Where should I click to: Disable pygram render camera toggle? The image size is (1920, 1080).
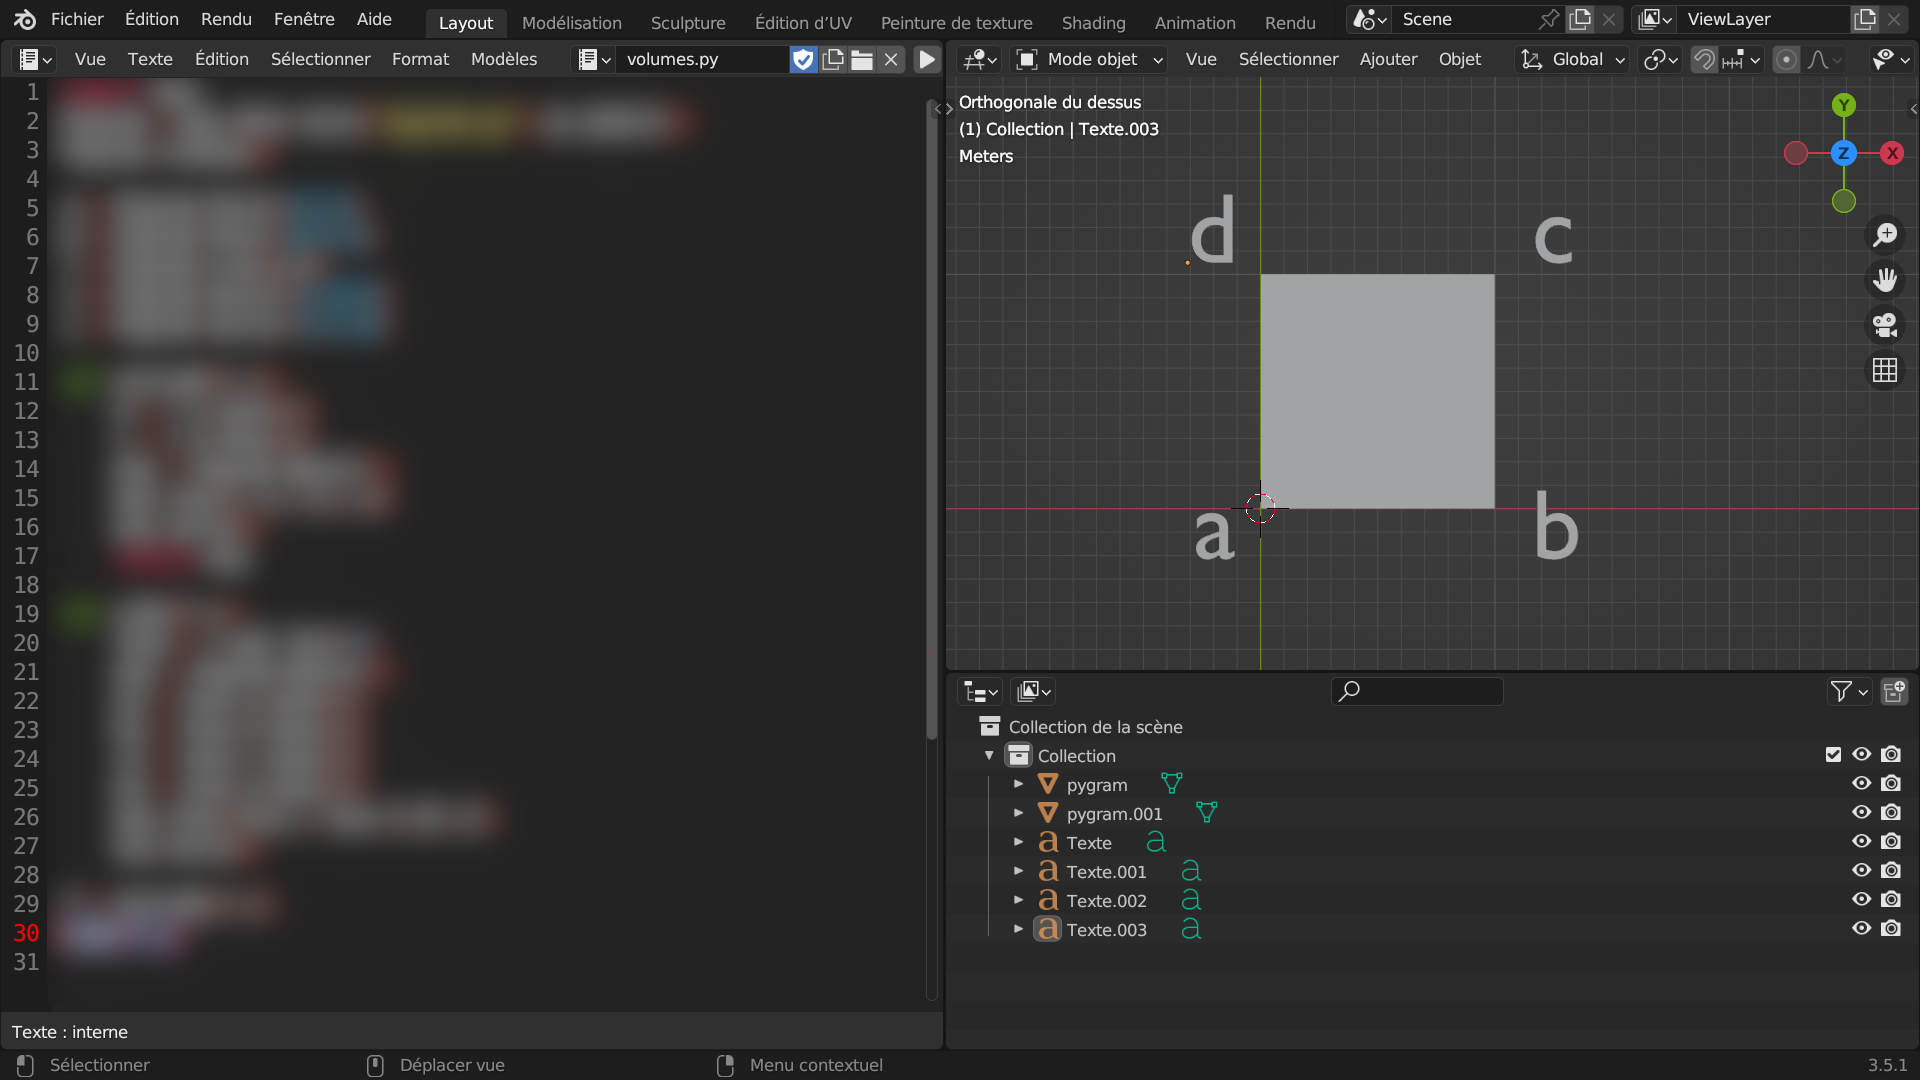click(1891, 784)
